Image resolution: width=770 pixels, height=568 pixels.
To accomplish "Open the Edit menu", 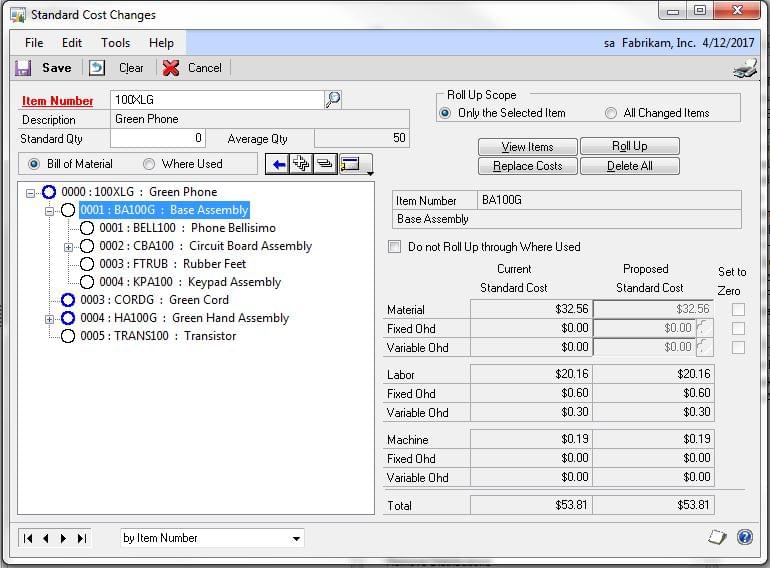I will coord(72,43).
